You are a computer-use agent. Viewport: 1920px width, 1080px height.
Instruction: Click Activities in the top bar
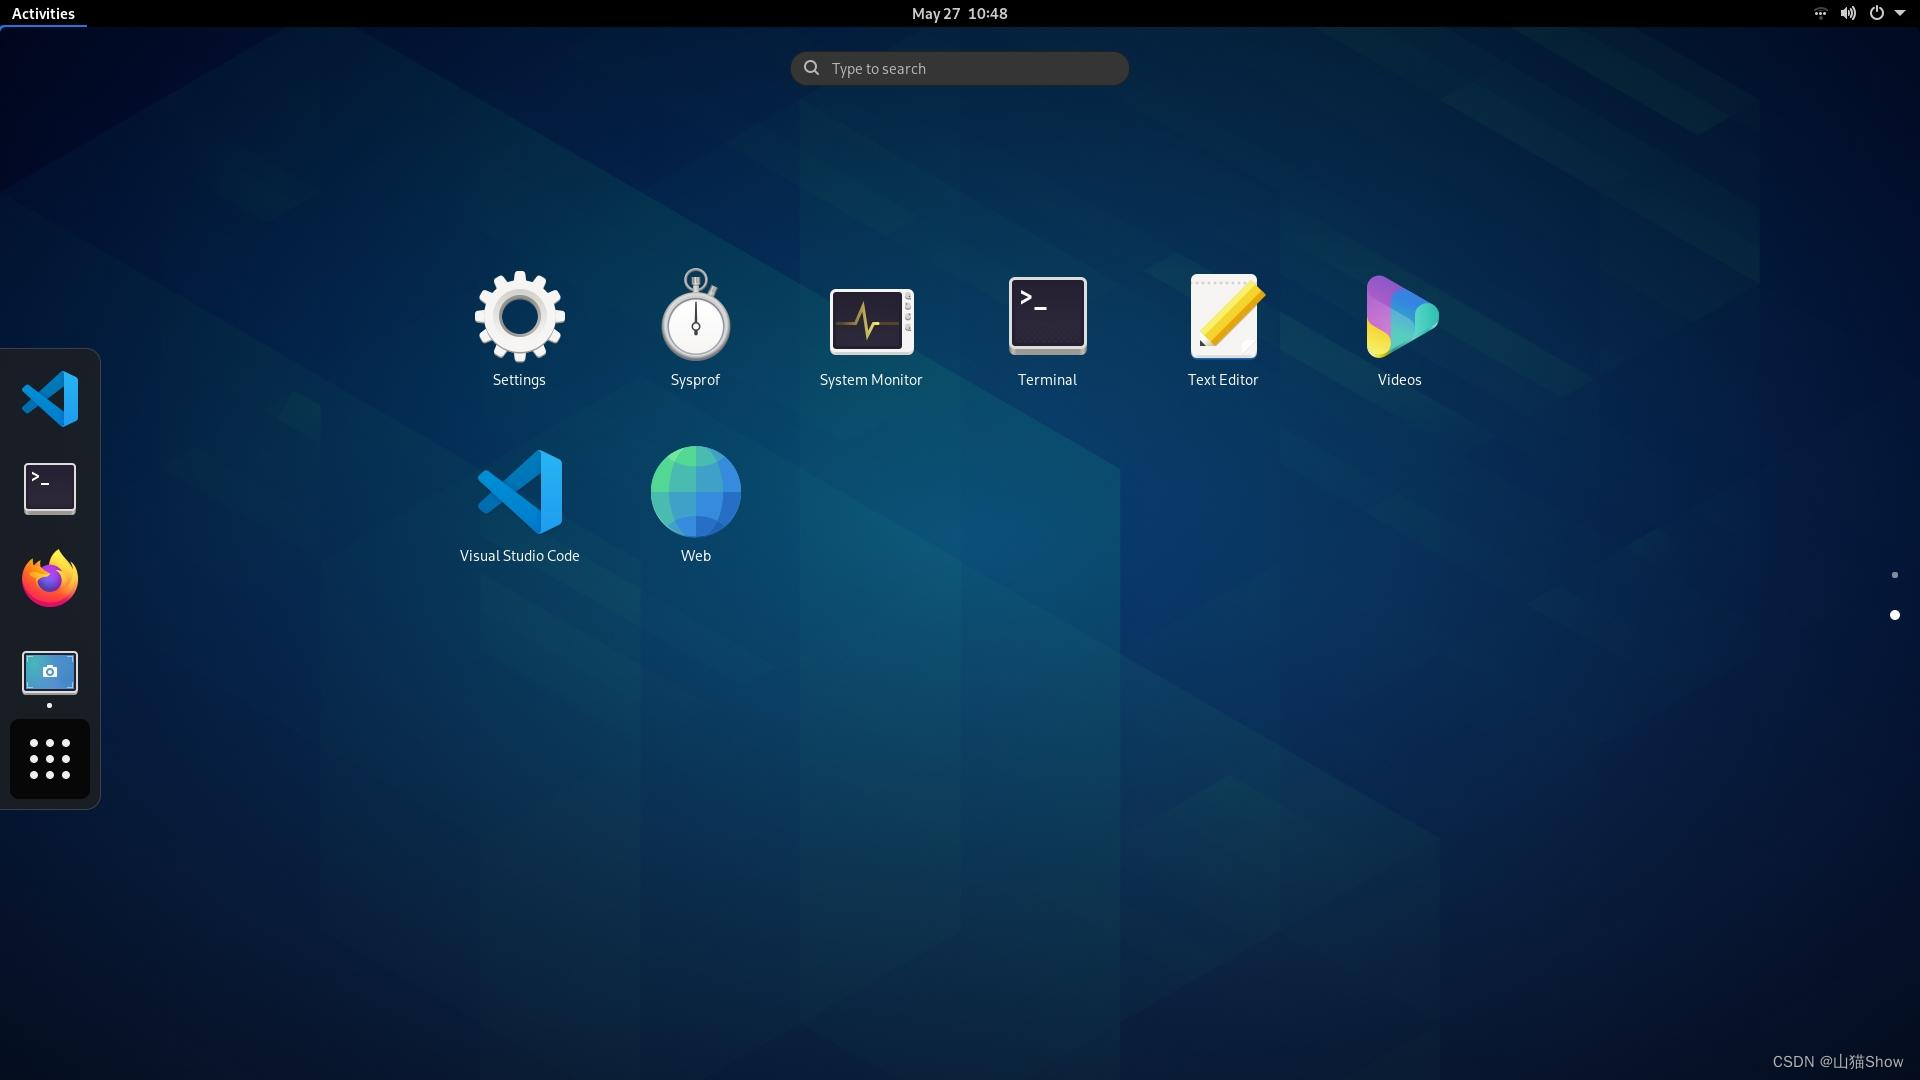43,13
